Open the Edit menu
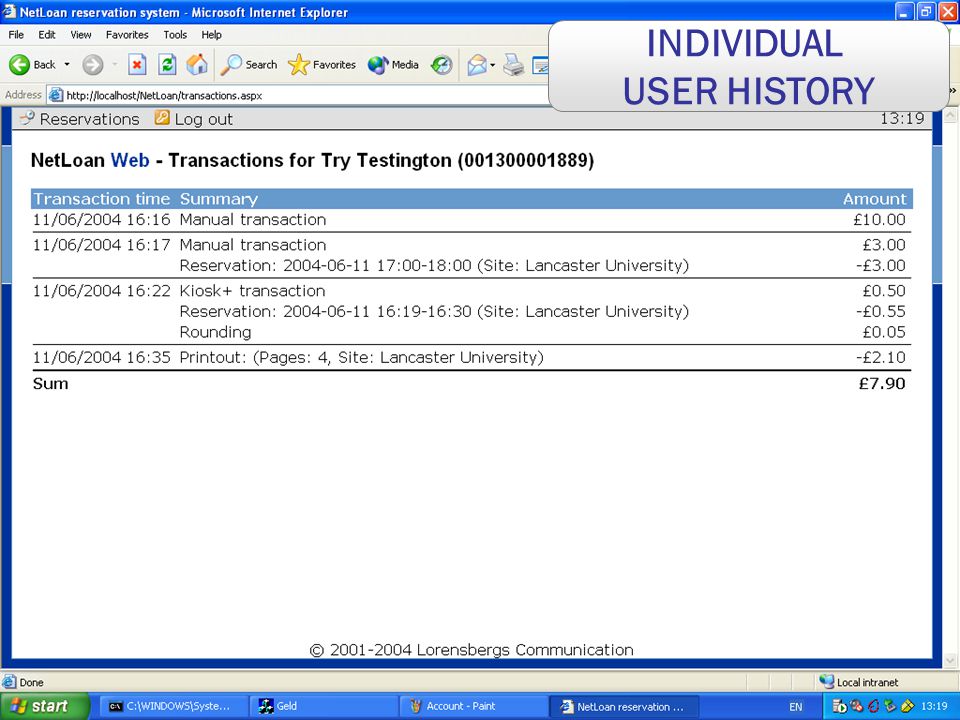The width and height of the screenshot is (960, 720). (47, 35)
